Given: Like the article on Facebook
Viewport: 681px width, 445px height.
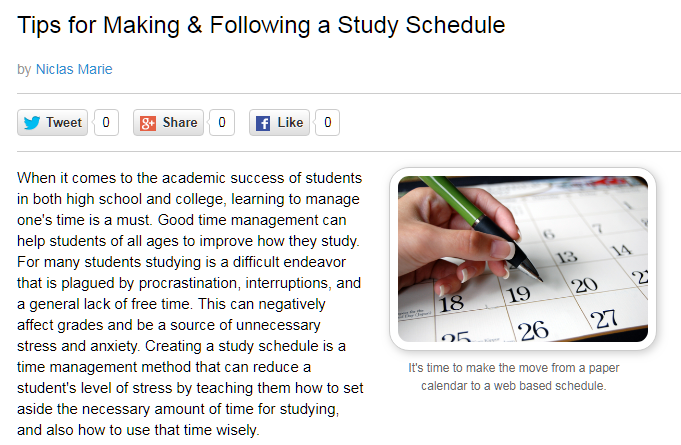Looking at the screenshot, I should [279, 123].
